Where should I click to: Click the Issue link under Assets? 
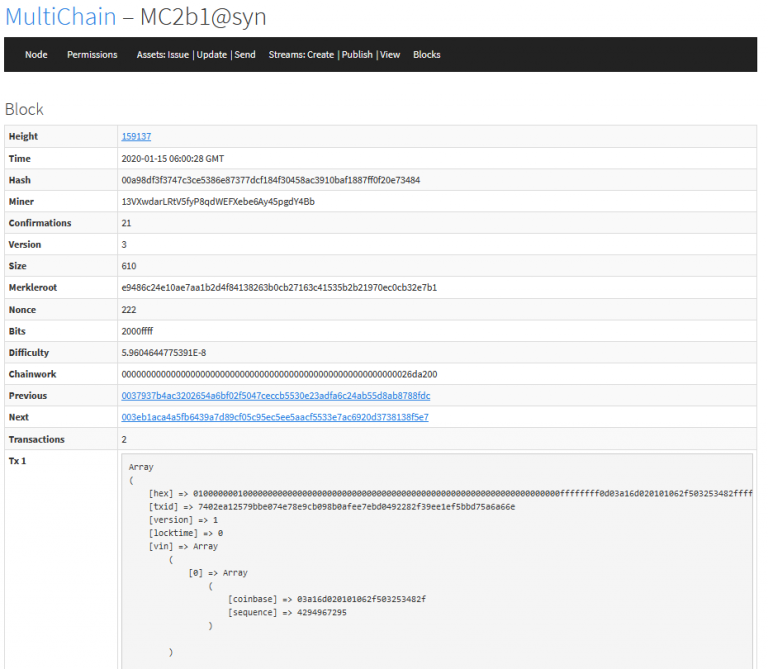[178, 55]
